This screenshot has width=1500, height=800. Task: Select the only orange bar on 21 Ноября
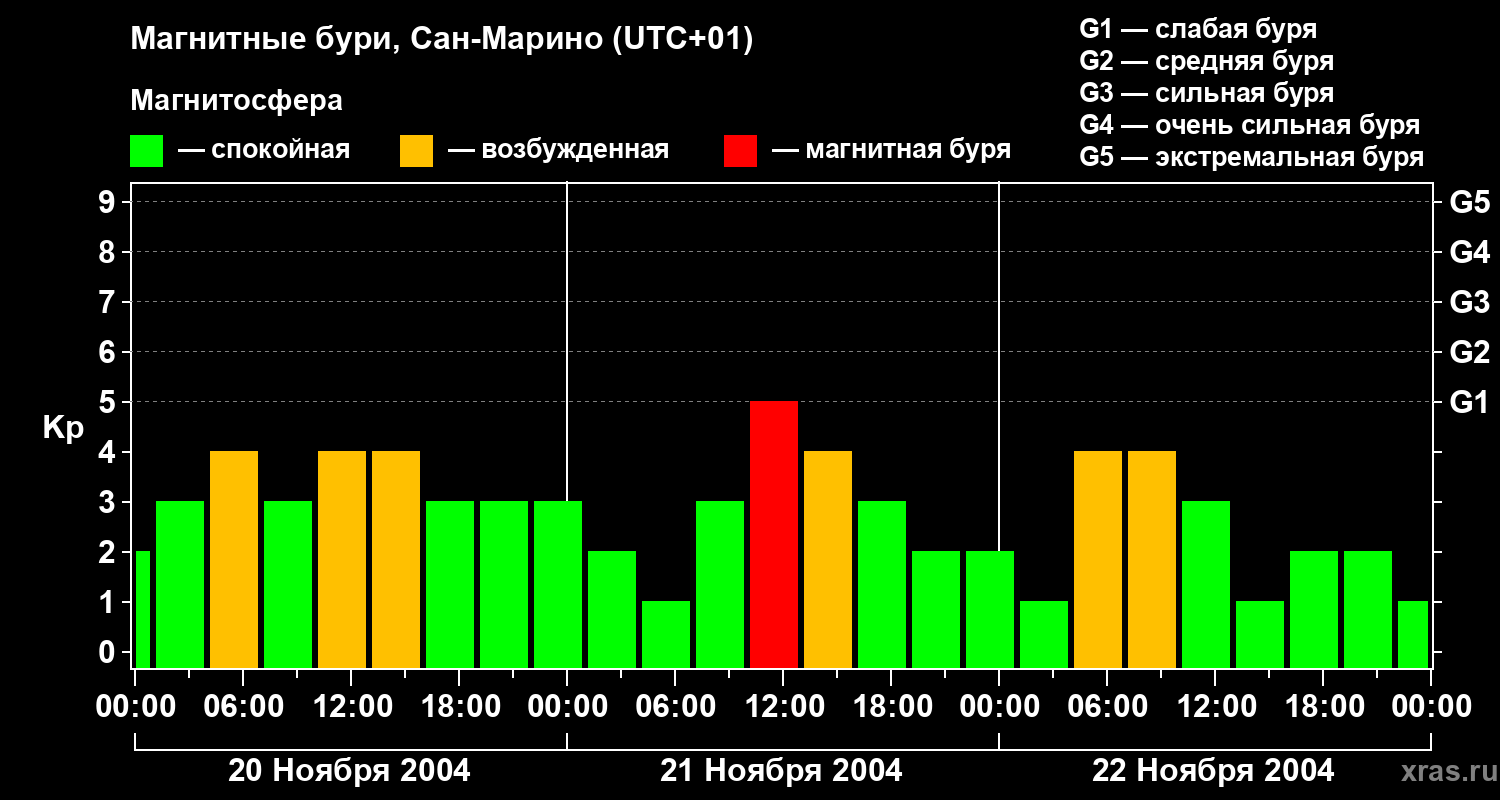point(828,559)
